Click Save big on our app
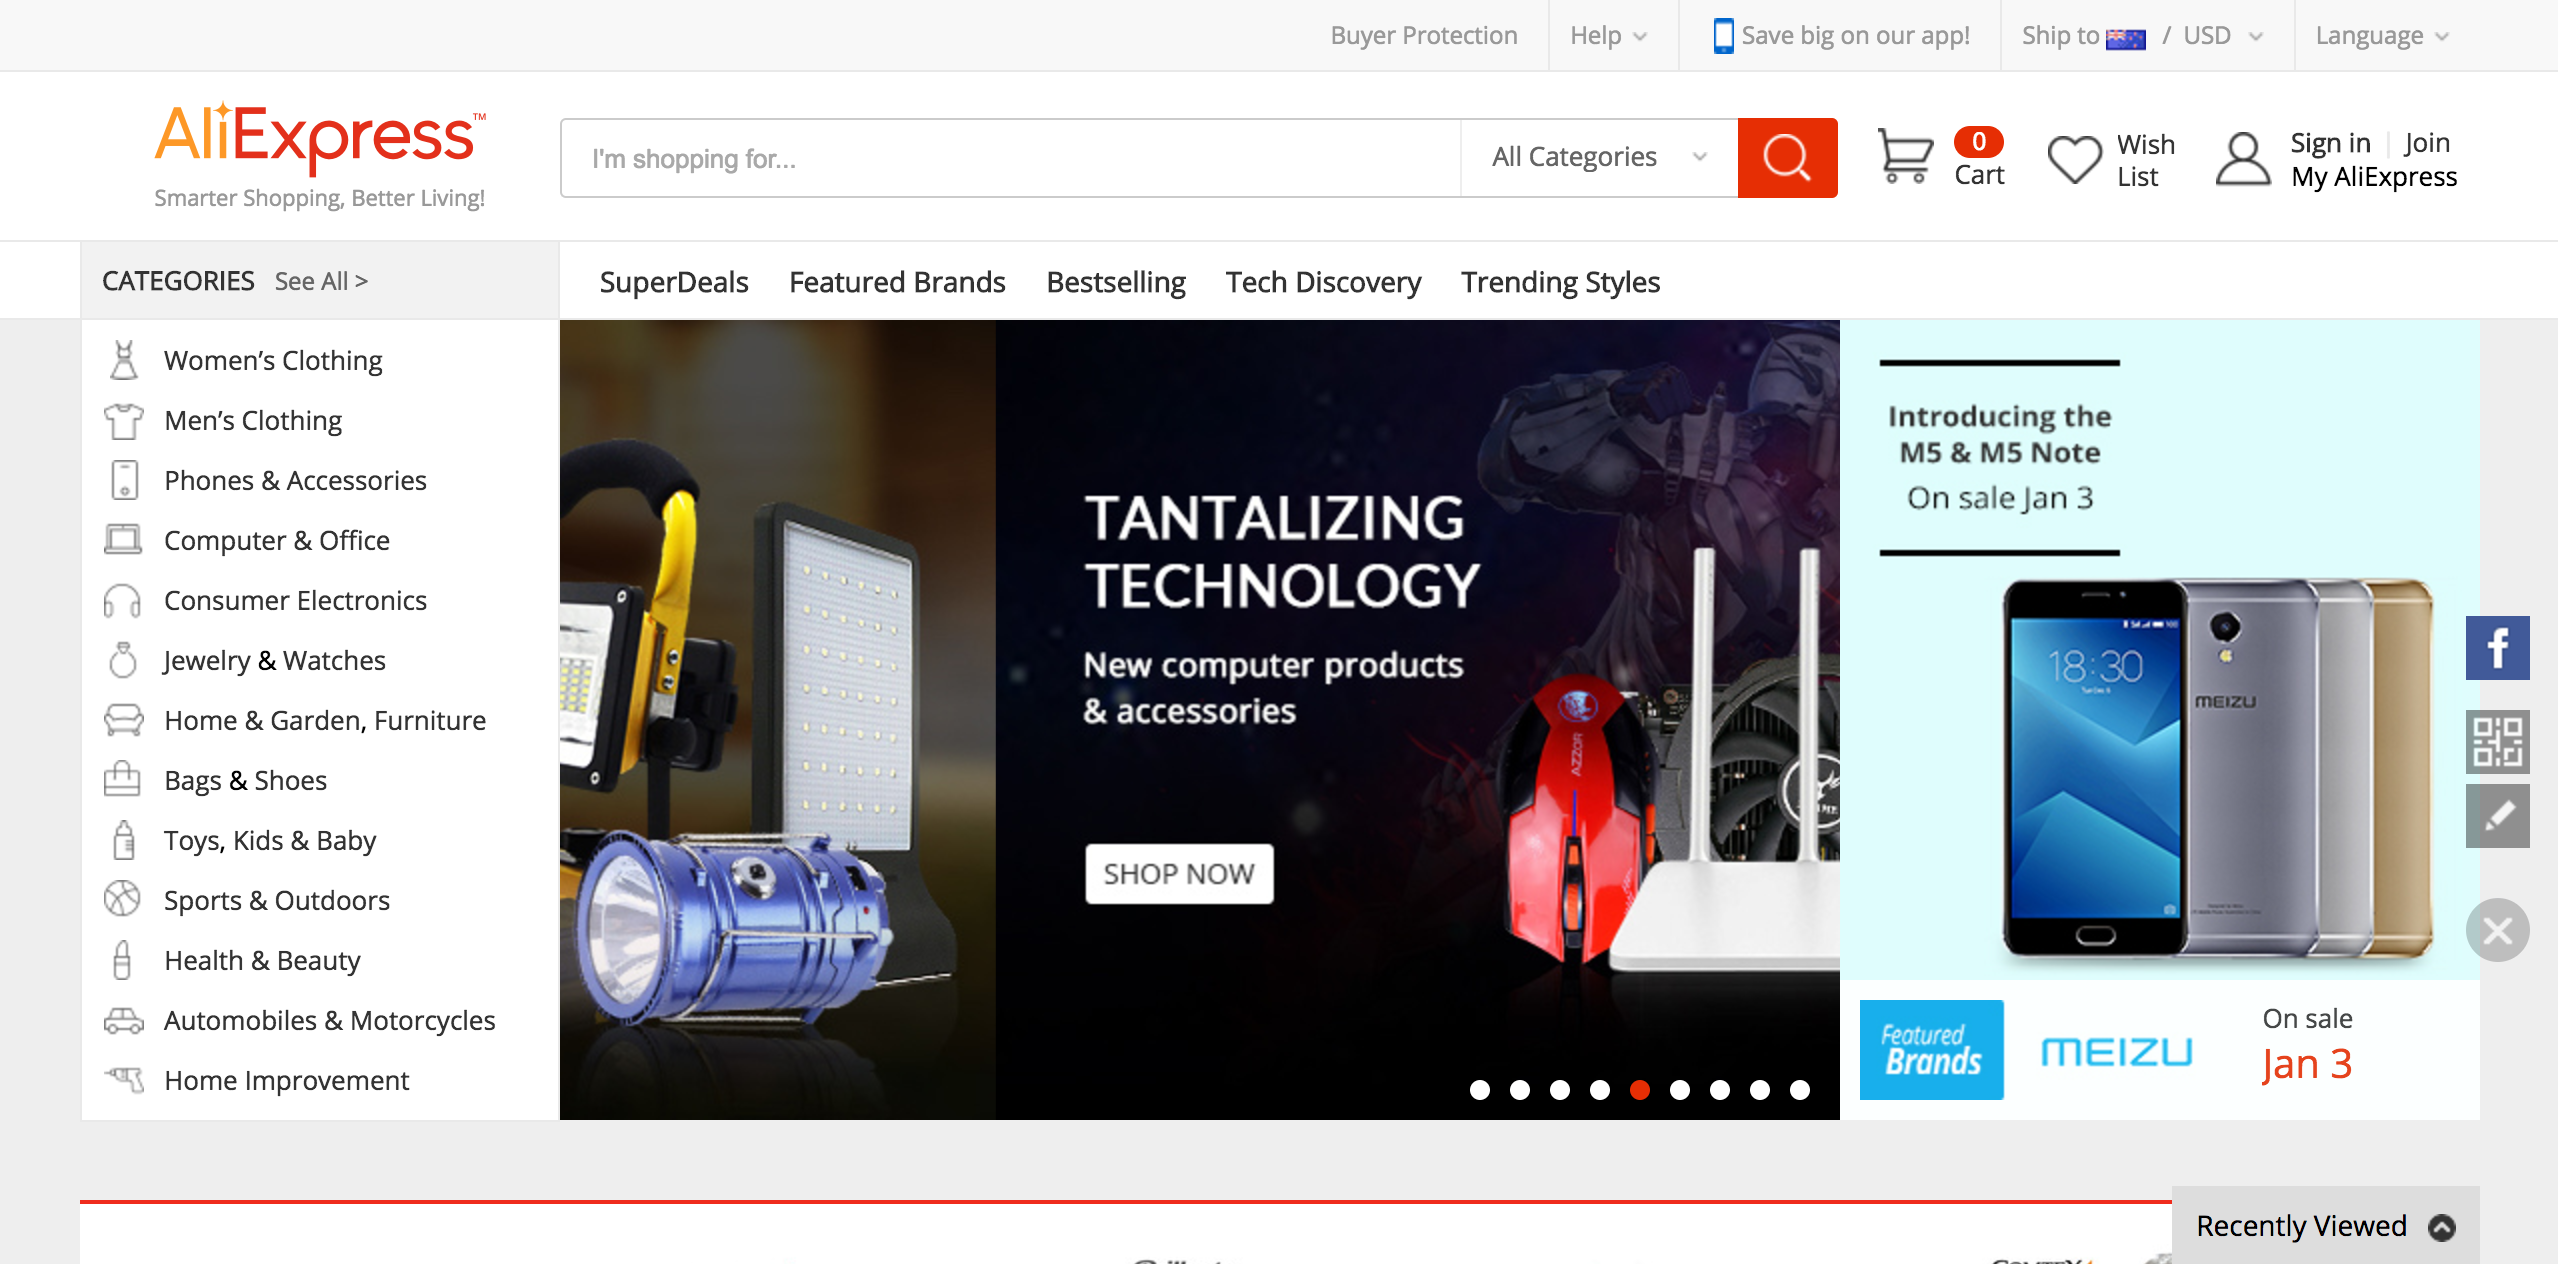 (x=1855, y=36)
